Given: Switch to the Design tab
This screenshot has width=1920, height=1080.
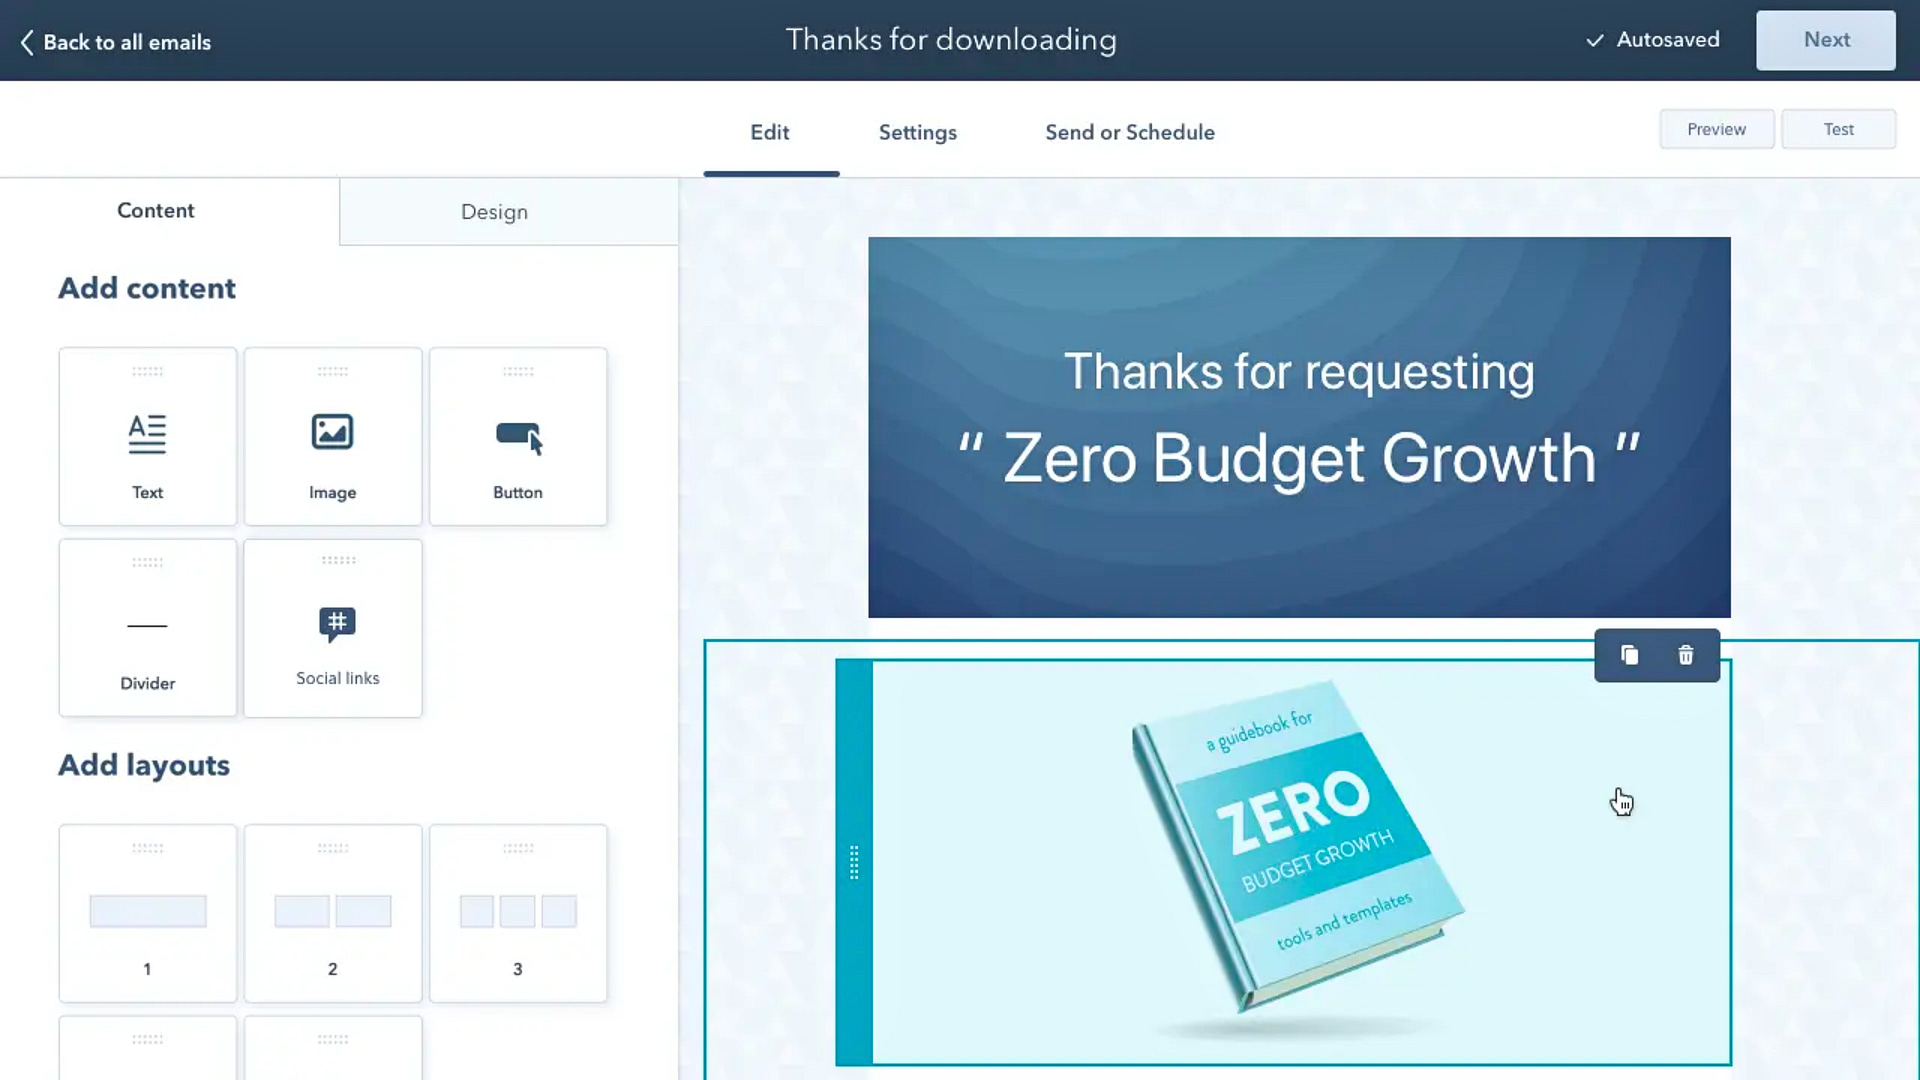Looking at the screenshot, I should tap(495, 211).
